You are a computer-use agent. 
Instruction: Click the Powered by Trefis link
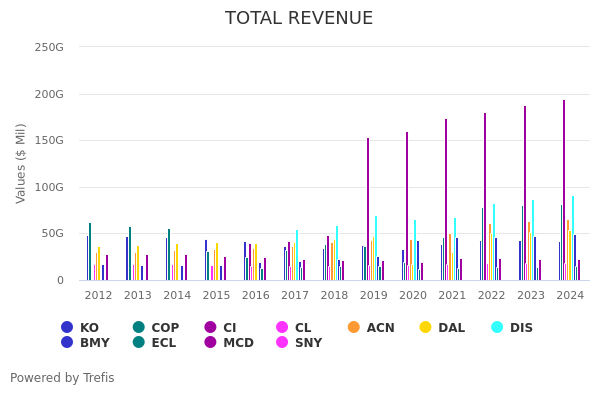[x=62, y=378]
